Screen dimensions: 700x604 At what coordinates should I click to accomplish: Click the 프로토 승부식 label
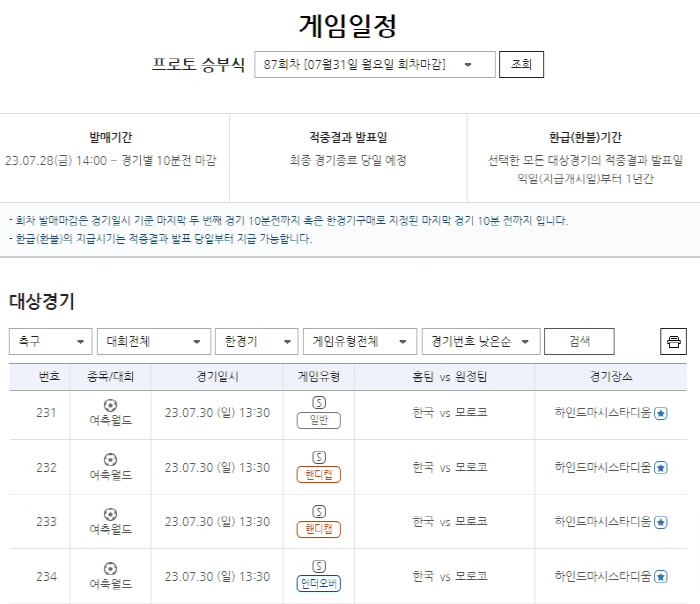[x=198, y=65]
